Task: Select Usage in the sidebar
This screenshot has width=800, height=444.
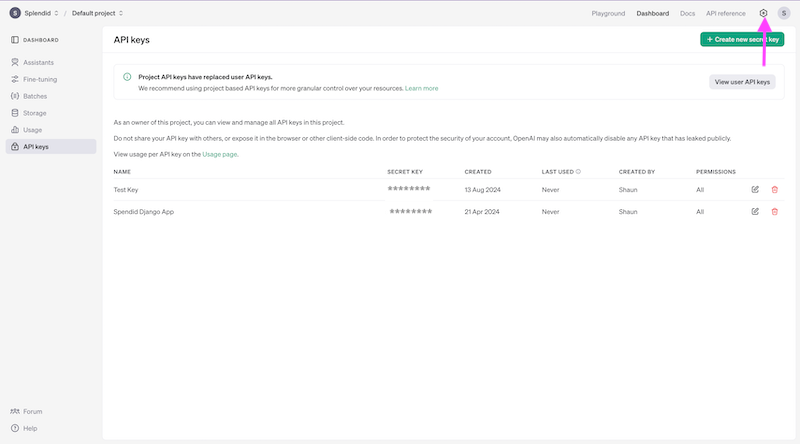Action: coord(51,130)
